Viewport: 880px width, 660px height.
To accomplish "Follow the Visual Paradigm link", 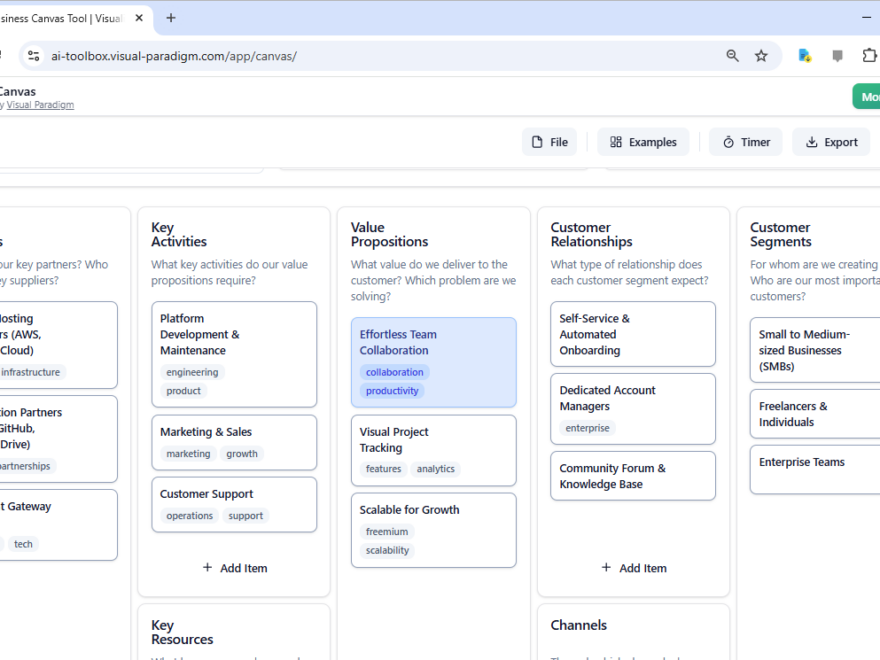I will (x=40, y=104).
